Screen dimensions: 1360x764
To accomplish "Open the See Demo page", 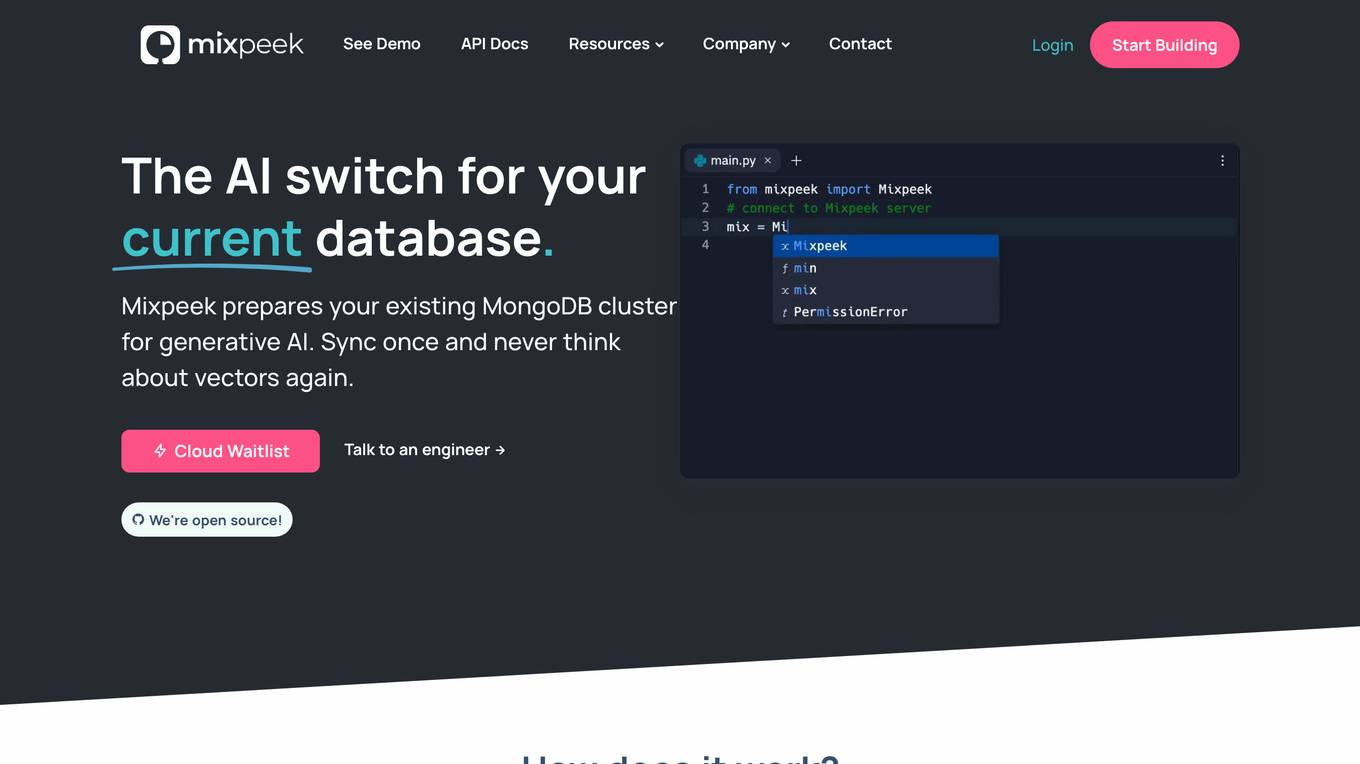I will pos(382,44).
